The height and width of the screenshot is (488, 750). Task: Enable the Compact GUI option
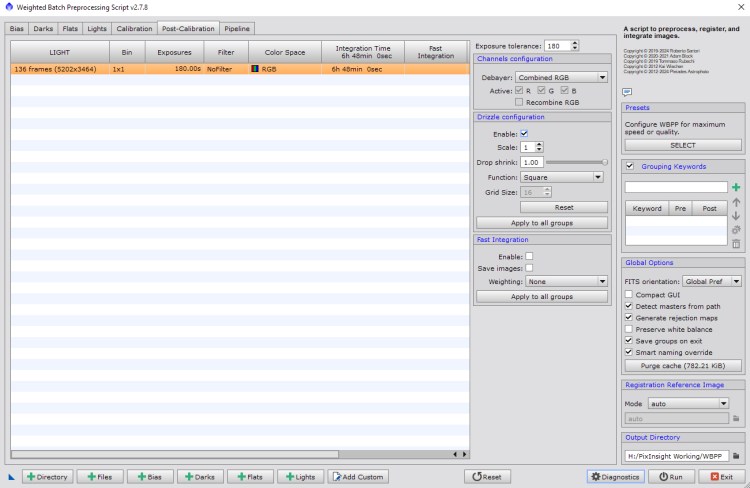click(x=629, y=295)
